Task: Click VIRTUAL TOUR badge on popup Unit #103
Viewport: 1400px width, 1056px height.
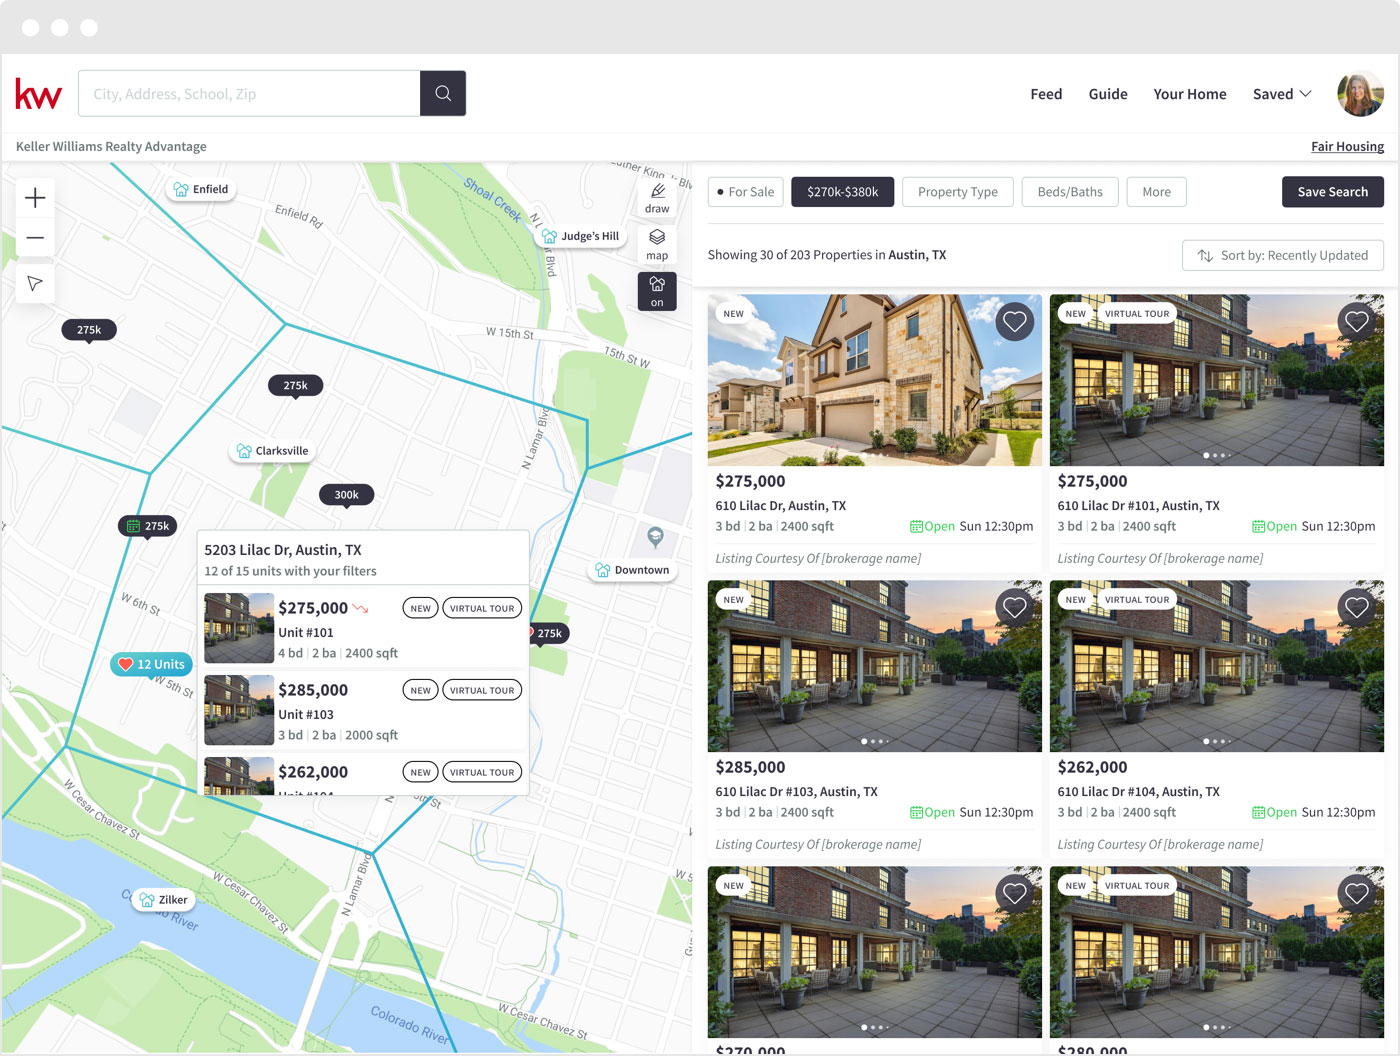Action: click(482, 690)
